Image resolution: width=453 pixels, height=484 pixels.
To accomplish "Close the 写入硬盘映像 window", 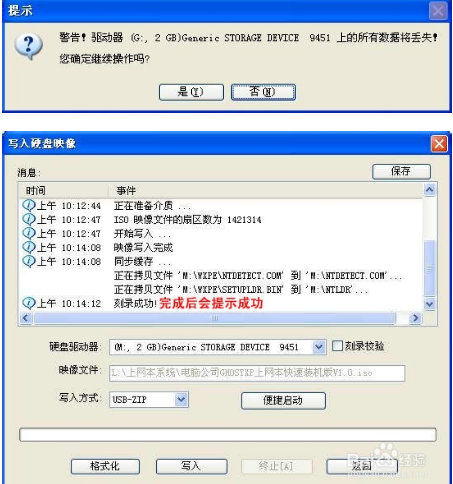I will 439,144.
